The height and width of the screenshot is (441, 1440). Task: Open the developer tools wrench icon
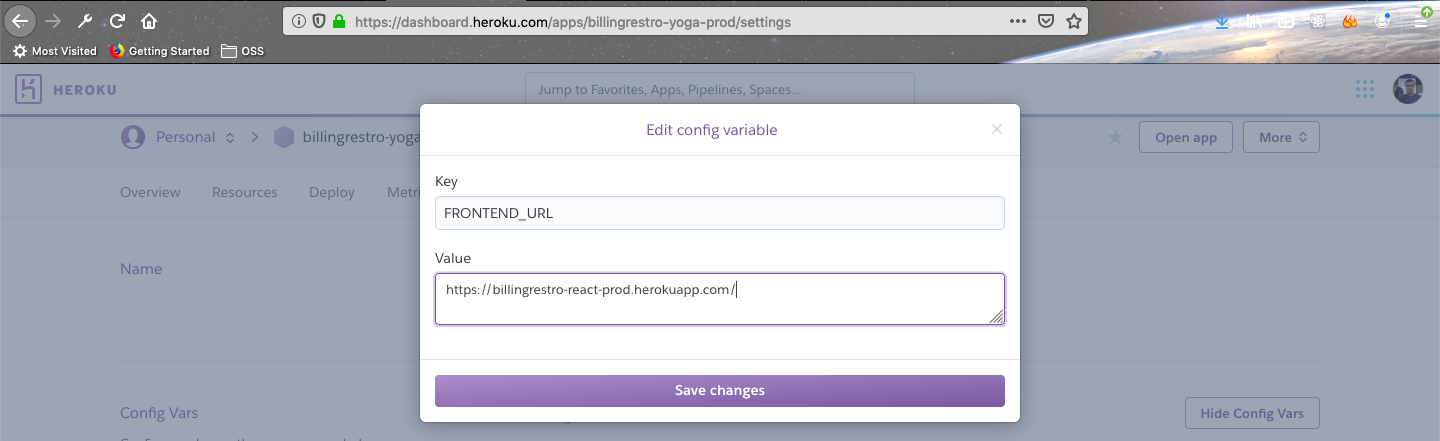tap(85, 21)
